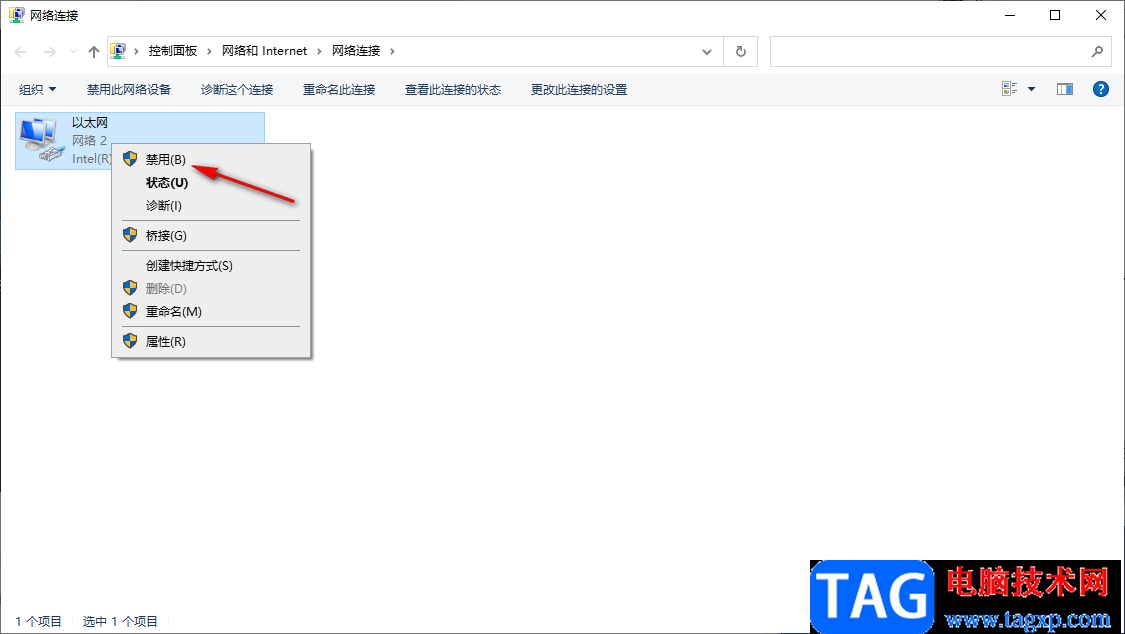Click the search magnifier icon
Screen dimensions: 1125x634
1097,52
